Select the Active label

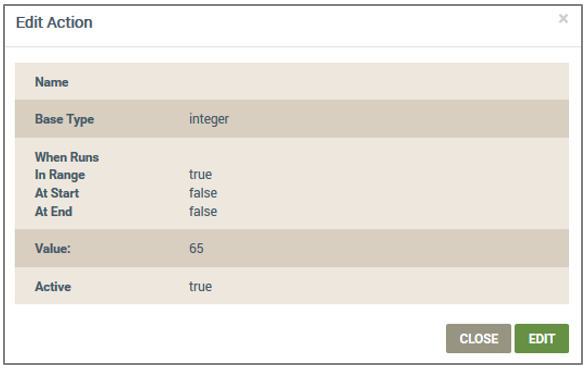53,286
